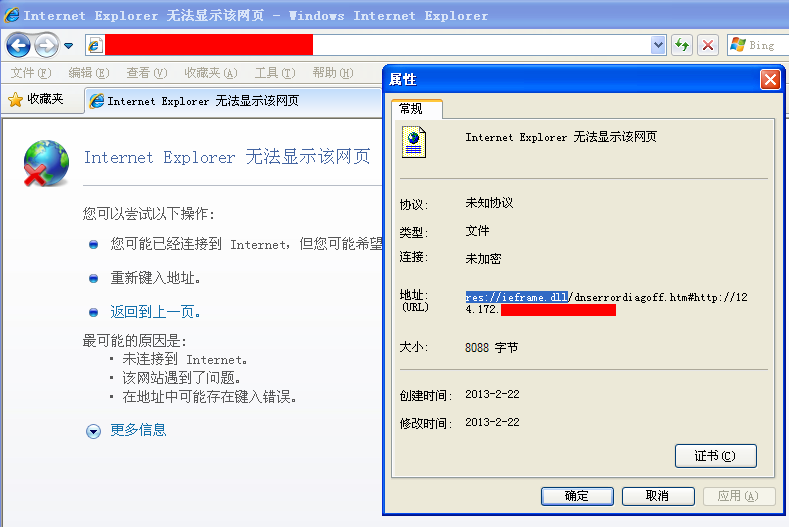
Task: Click the 更多信息 link text
Action: pos(138,430)
